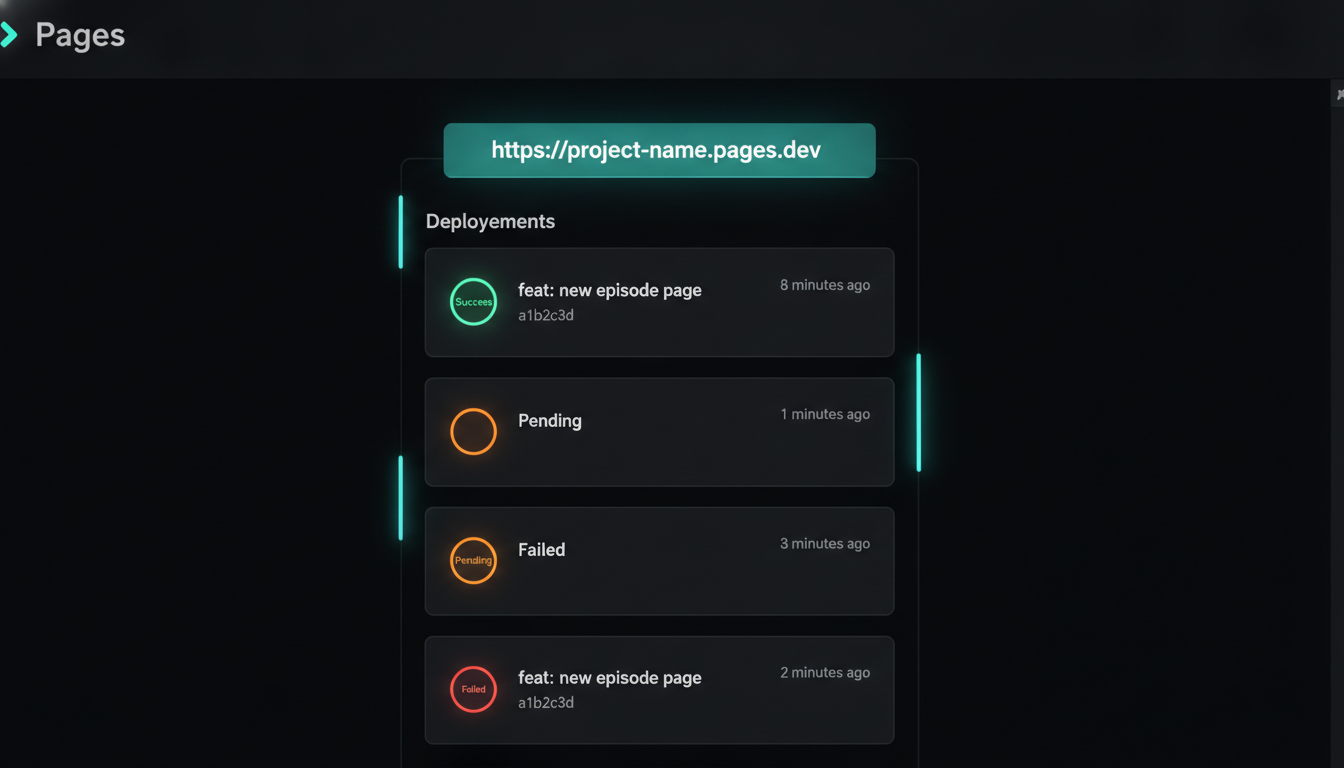Click the "8 minutes ago" timestamp

pos(825,285)
